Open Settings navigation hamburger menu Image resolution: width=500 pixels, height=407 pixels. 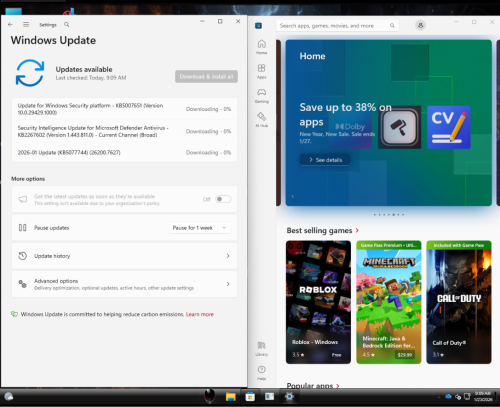[26, 24]
